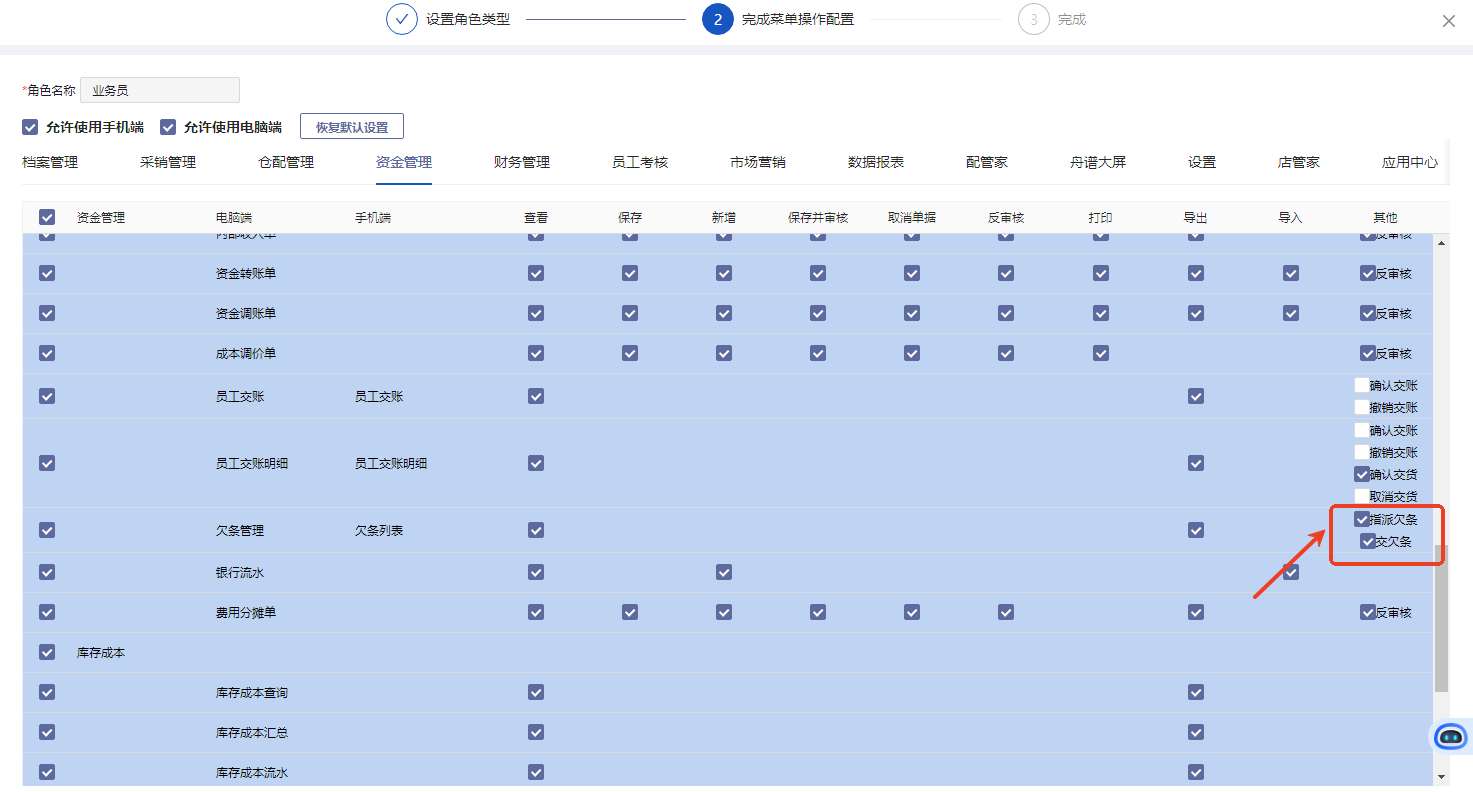Viewport: 1473px width, 792px height.
Task: Toggle 允许使用手机端 checkbox
Action: pos(30,127)
